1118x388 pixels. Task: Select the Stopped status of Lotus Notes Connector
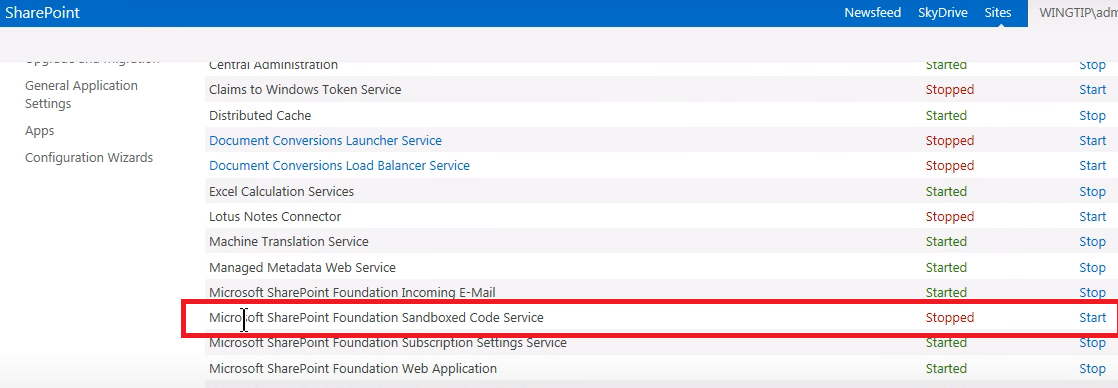point(950,216)
